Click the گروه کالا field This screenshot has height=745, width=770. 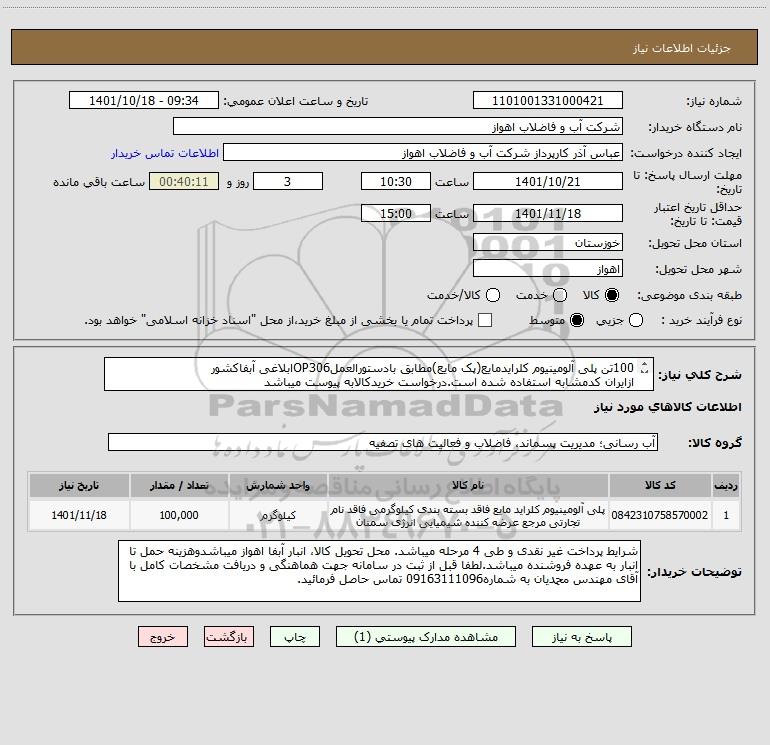tap(383, 442)
